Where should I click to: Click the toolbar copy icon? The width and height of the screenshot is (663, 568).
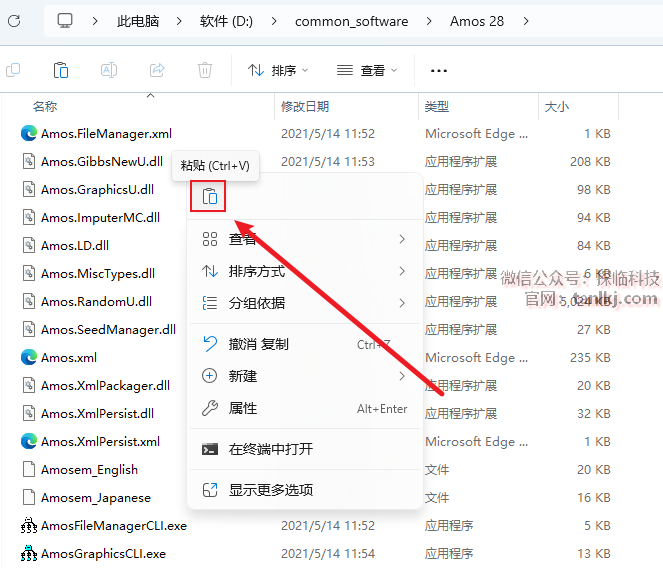click(13, 70)
